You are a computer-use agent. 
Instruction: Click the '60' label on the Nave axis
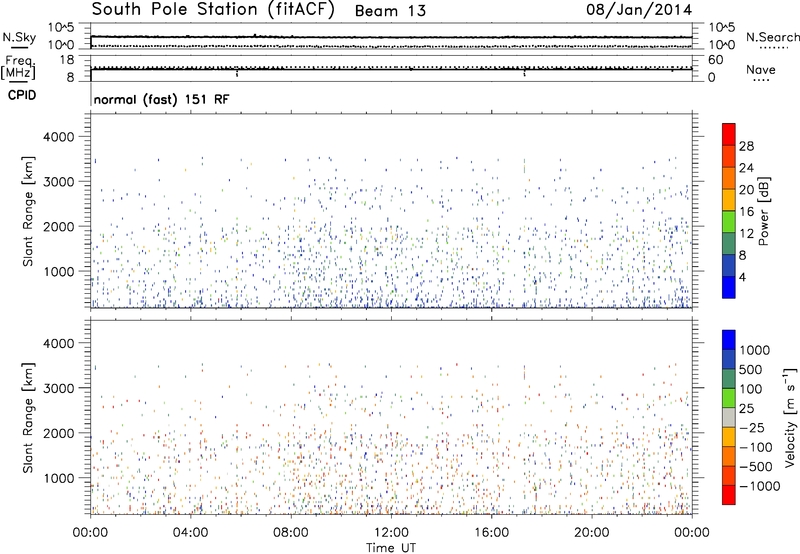(x=715, y=60)
